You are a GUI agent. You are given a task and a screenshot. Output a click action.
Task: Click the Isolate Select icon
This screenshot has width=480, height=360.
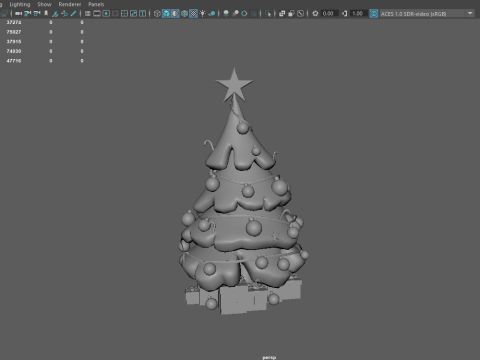point(268,14)
